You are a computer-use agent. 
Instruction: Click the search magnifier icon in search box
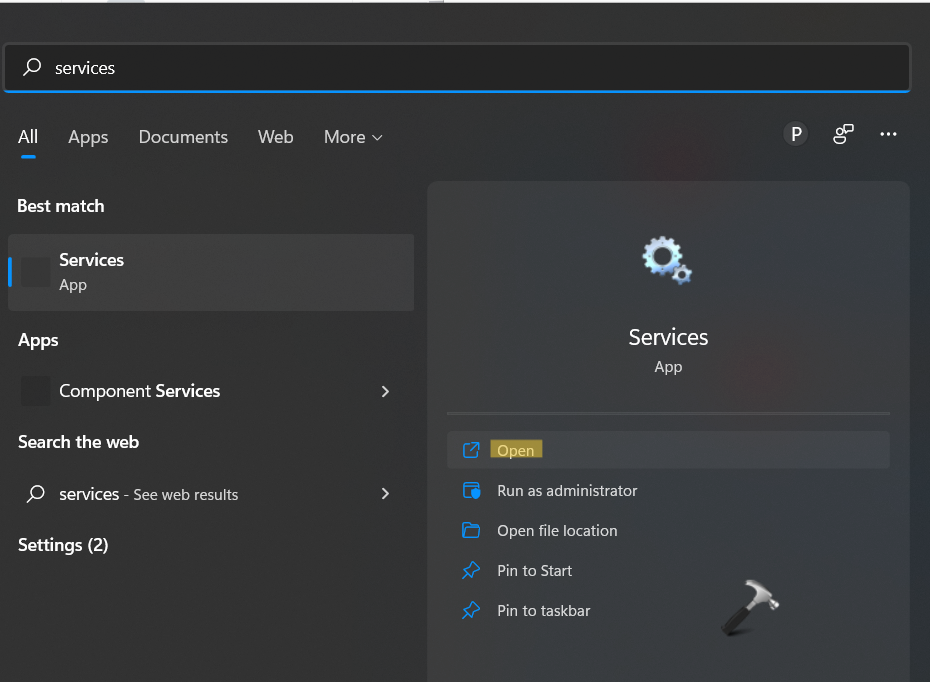pyautogui.click(x=33, y=68)
